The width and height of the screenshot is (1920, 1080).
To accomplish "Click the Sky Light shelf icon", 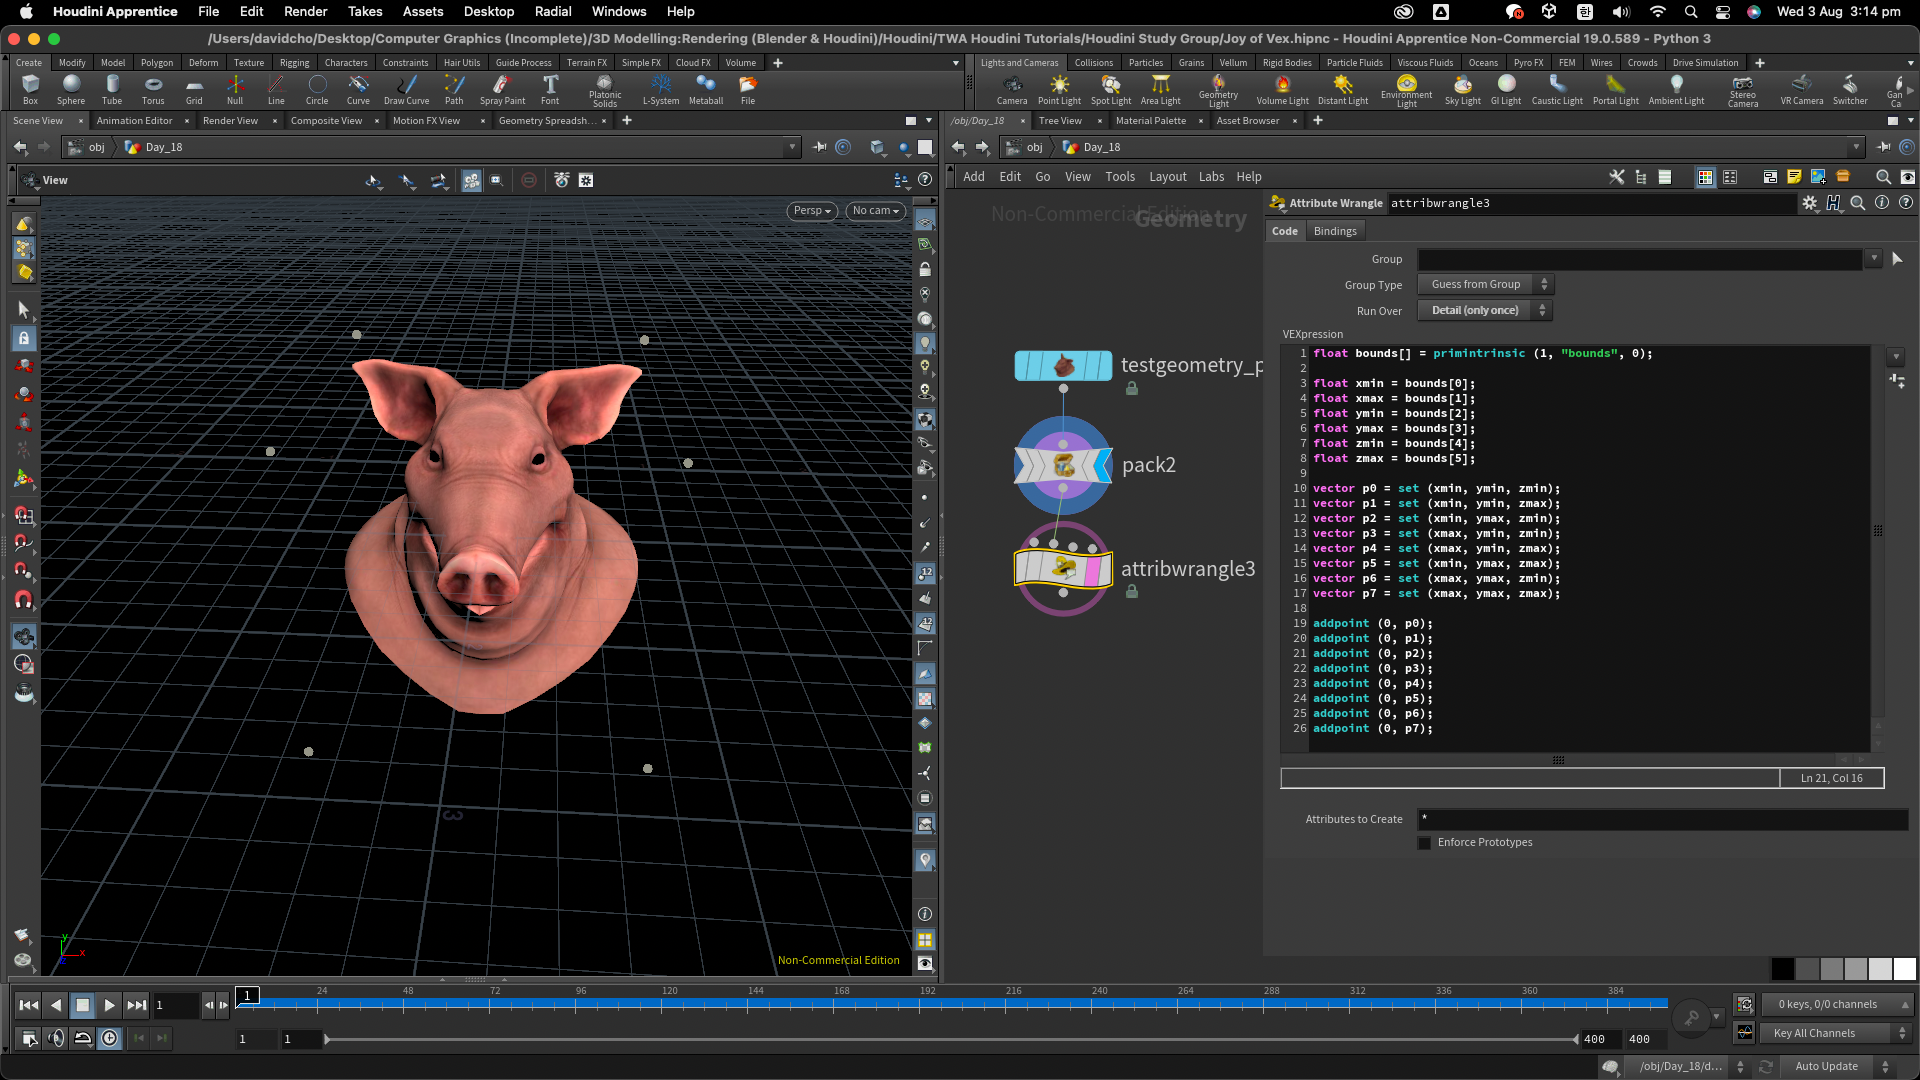I will point(1462,88).
